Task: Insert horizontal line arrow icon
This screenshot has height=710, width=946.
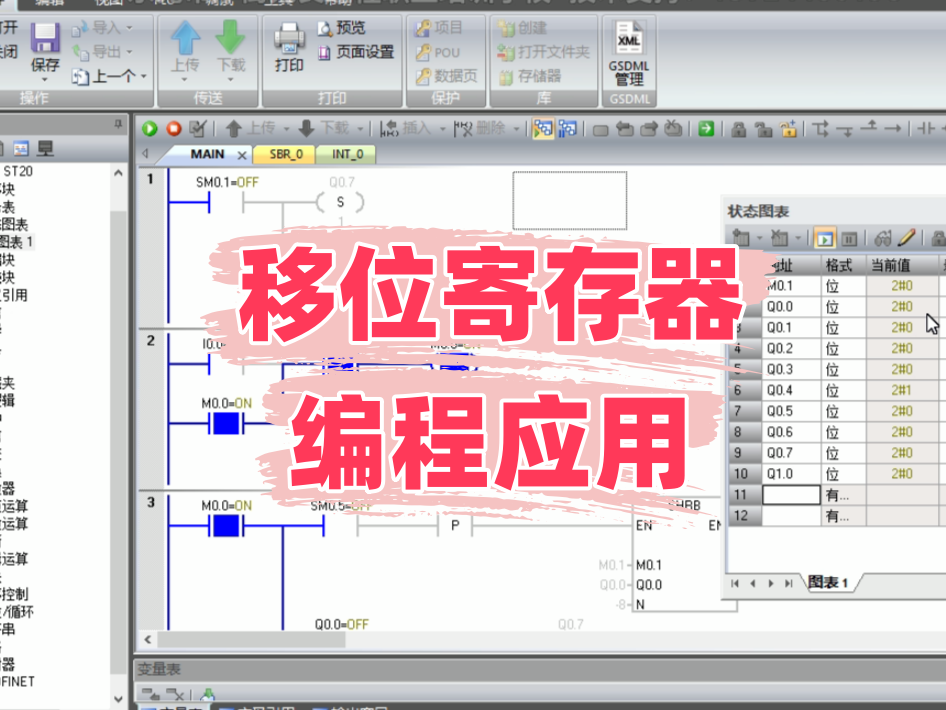Action: (x=892, y=128)
